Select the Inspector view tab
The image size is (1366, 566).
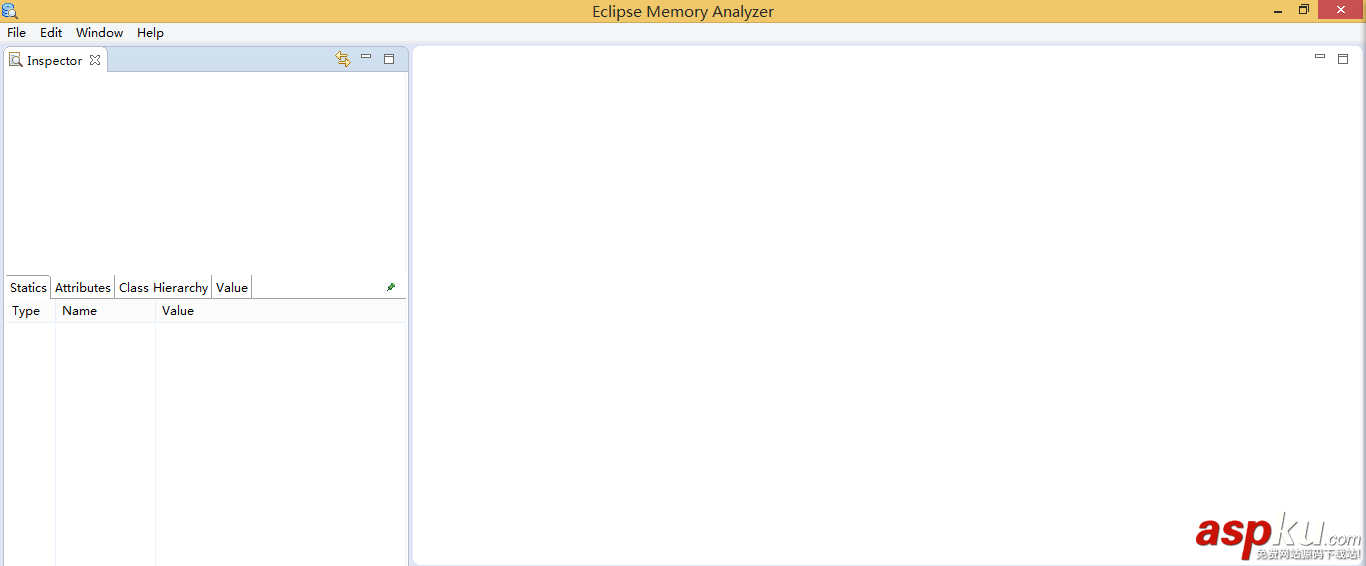click(x=55, y=60)
